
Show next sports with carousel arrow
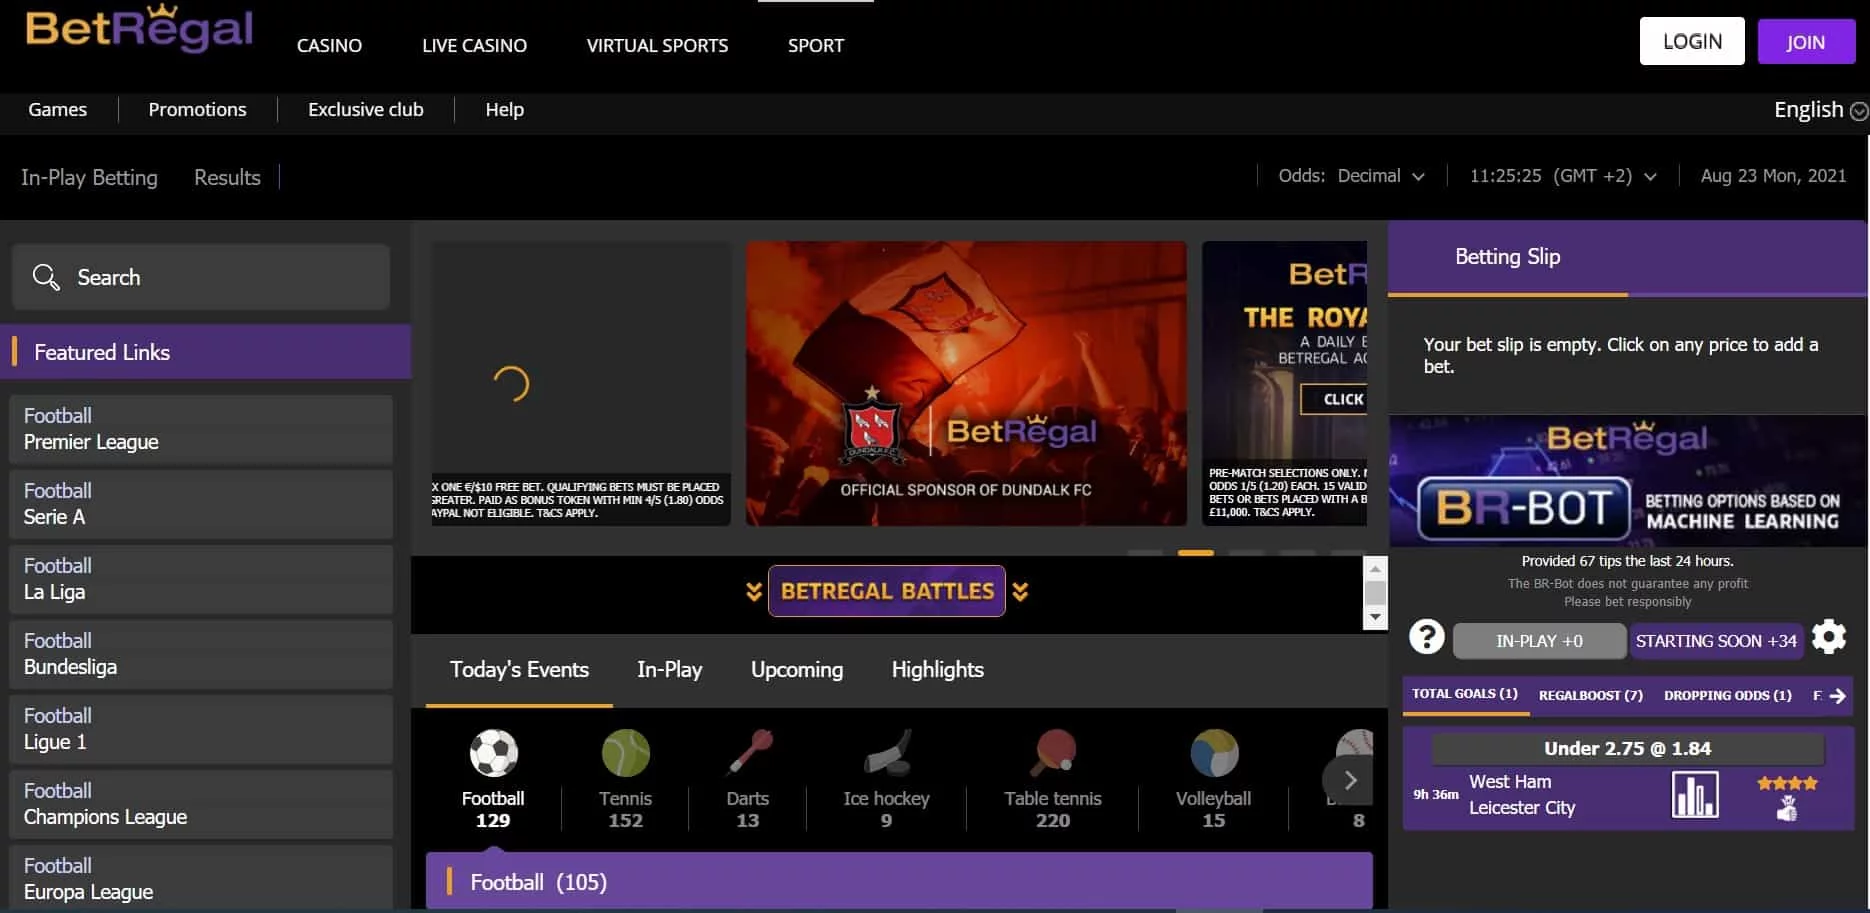pyautogui.click(x=1350, y=780)
